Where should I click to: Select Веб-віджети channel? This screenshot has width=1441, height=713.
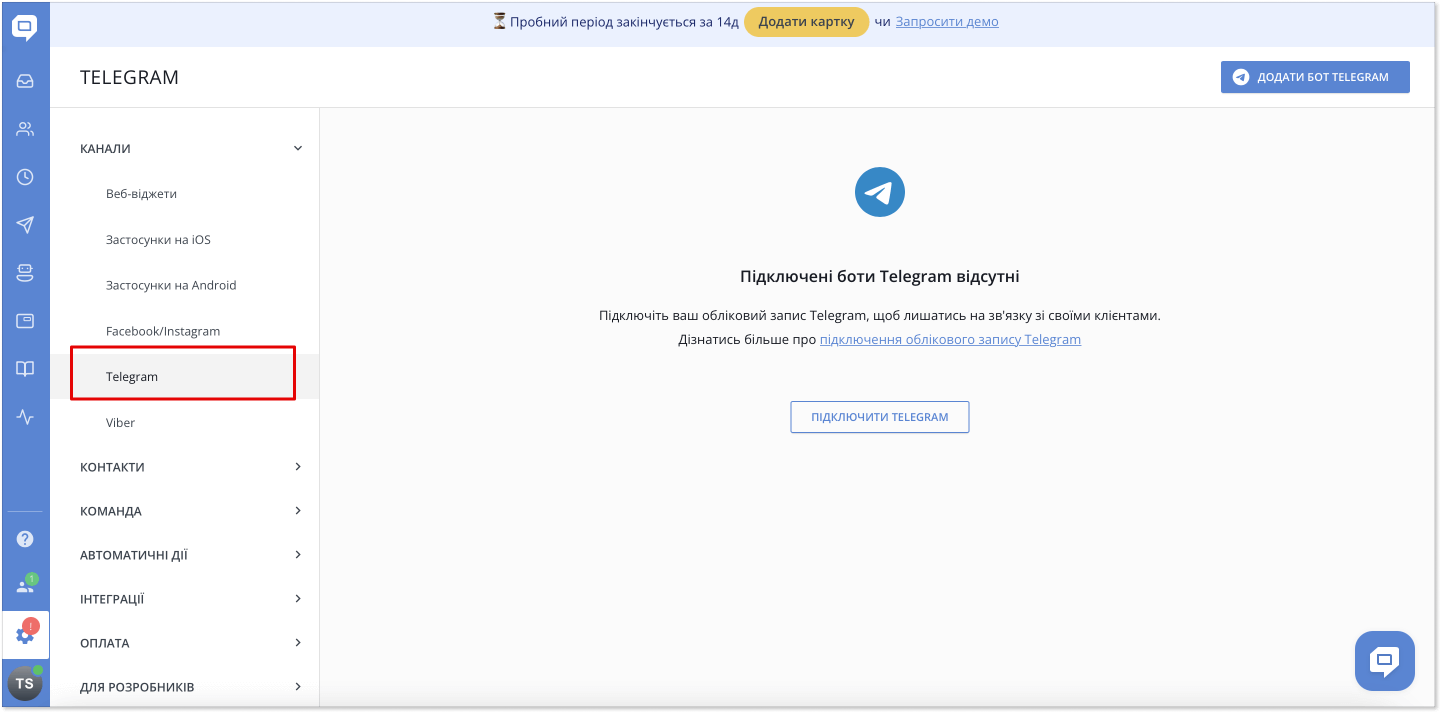(x=141, y=194)
